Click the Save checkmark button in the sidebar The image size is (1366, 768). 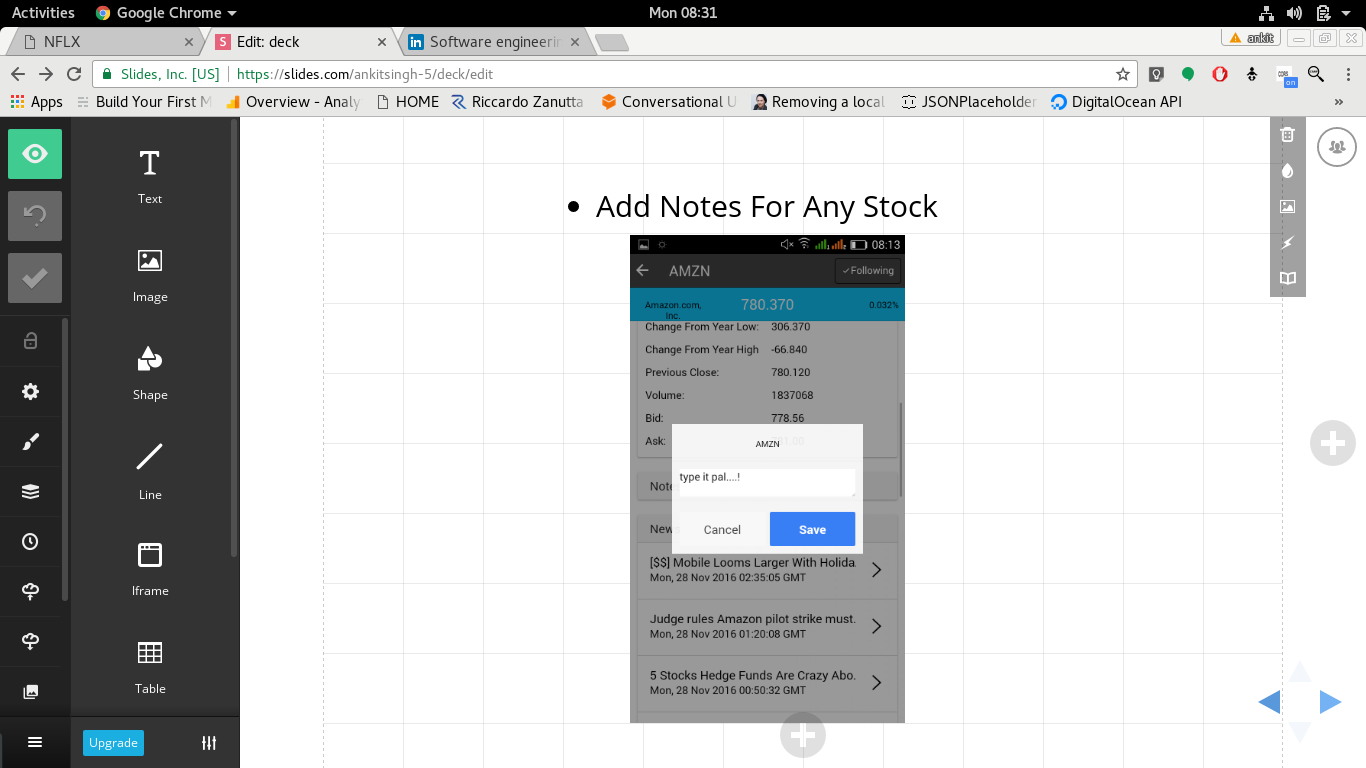pyautogui.click(x=35, y=278)
